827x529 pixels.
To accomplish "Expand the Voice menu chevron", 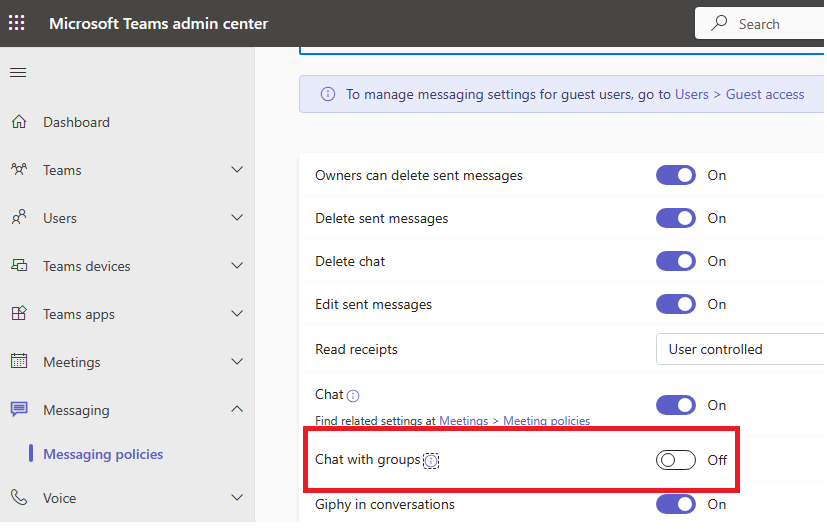I will [x=237, y=498].
